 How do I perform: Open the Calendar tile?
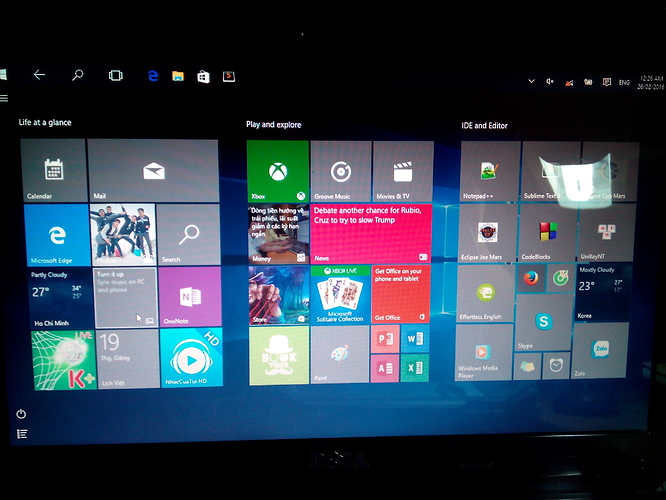pyautogui.click(x=54, y=171)
